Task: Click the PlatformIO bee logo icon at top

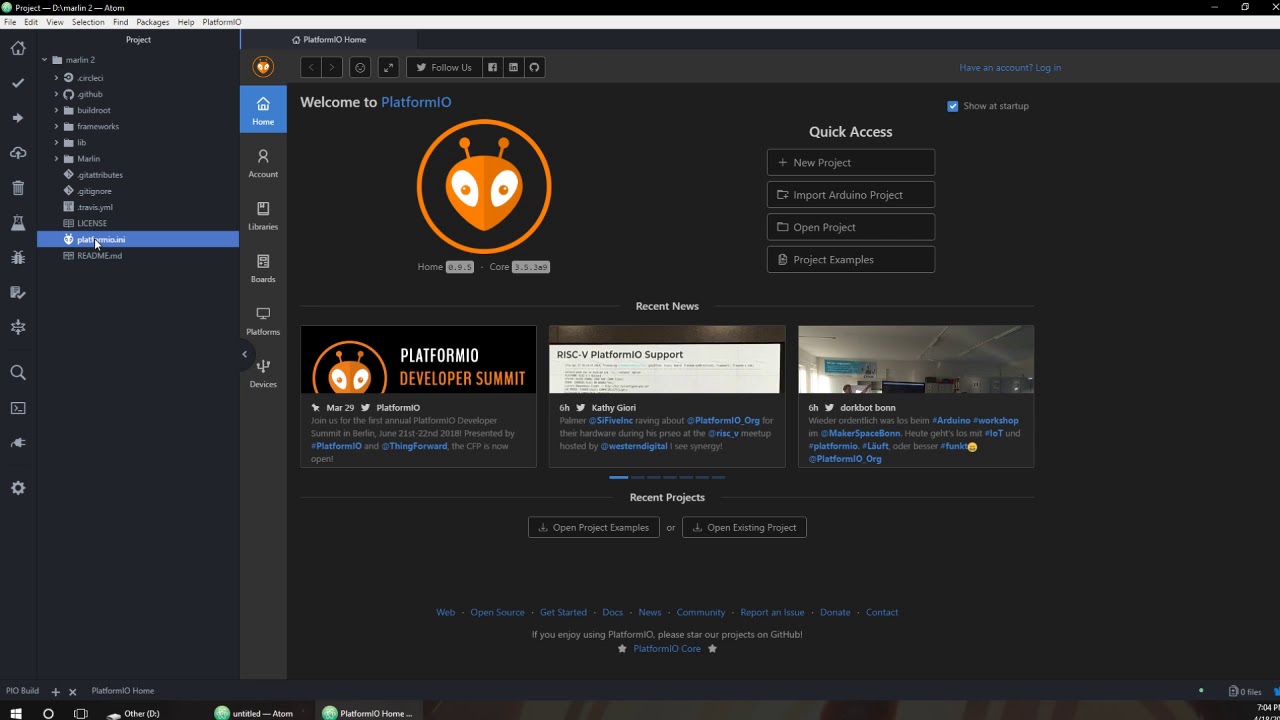Action: click(263, 67)
